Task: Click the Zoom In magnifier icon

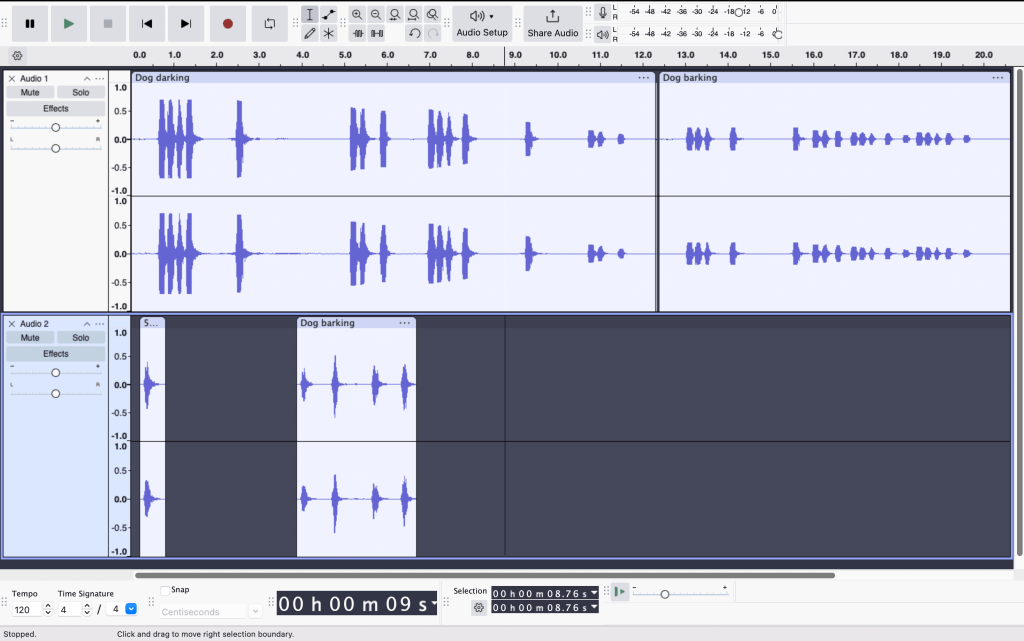Action: 357,14
